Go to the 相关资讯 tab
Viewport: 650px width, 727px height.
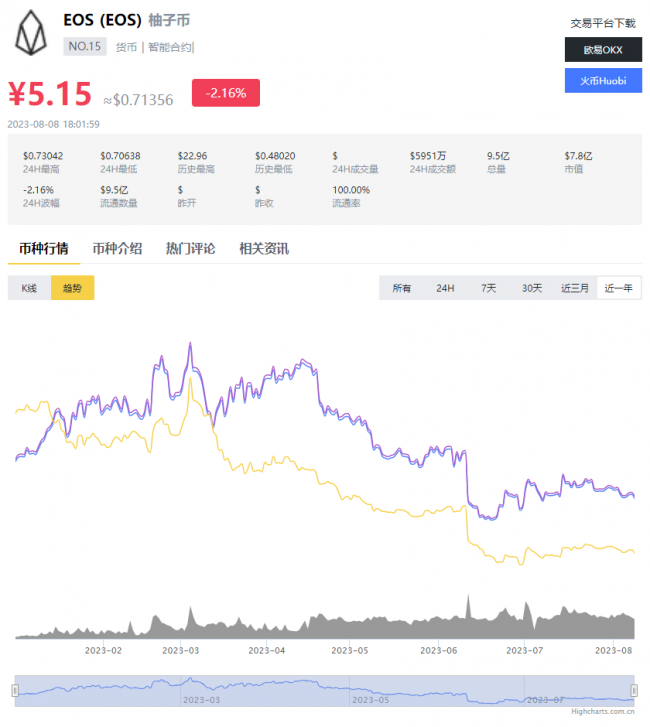click(264, 248)
